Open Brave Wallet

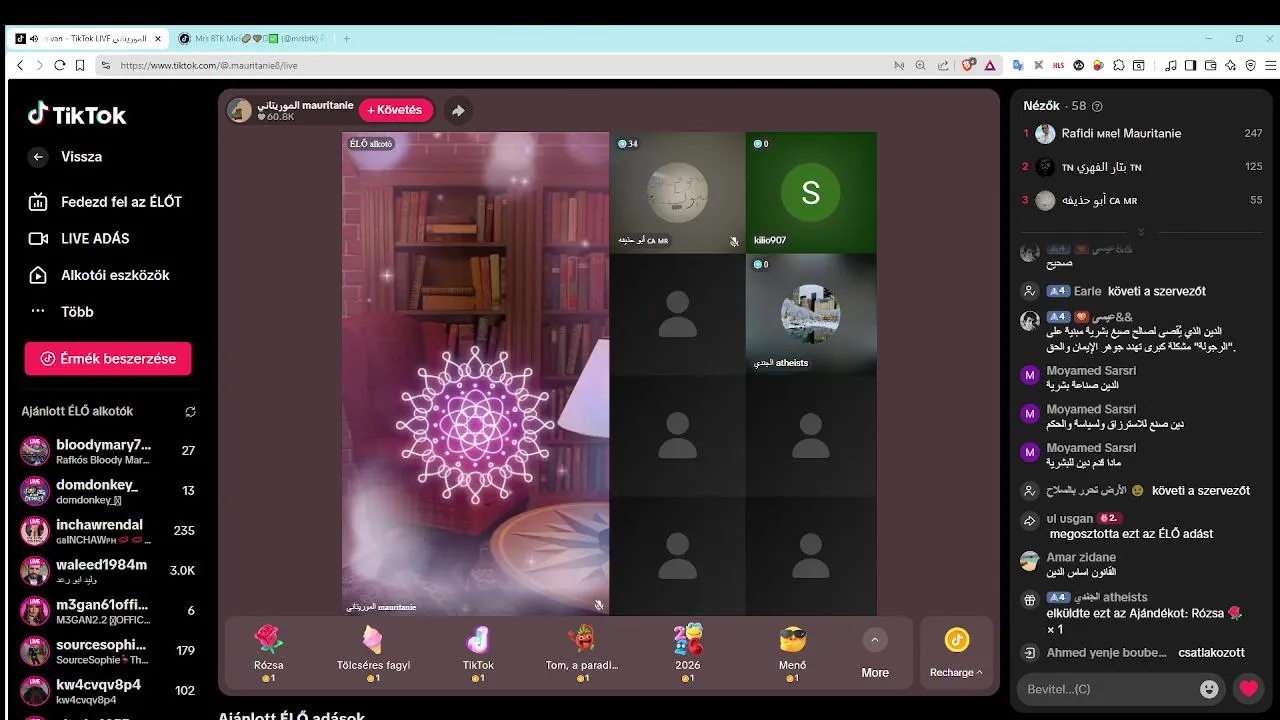(x=1210, y=65)
